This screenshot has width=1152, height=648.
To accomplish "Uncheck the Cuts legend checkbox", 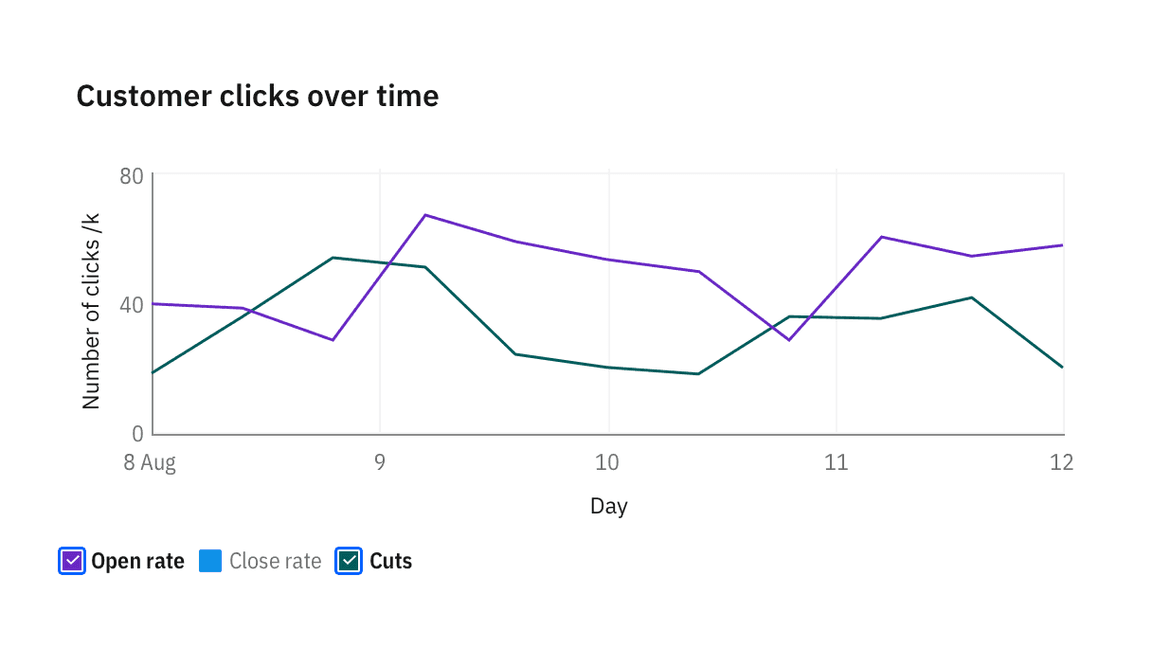I will coord(348,561).
